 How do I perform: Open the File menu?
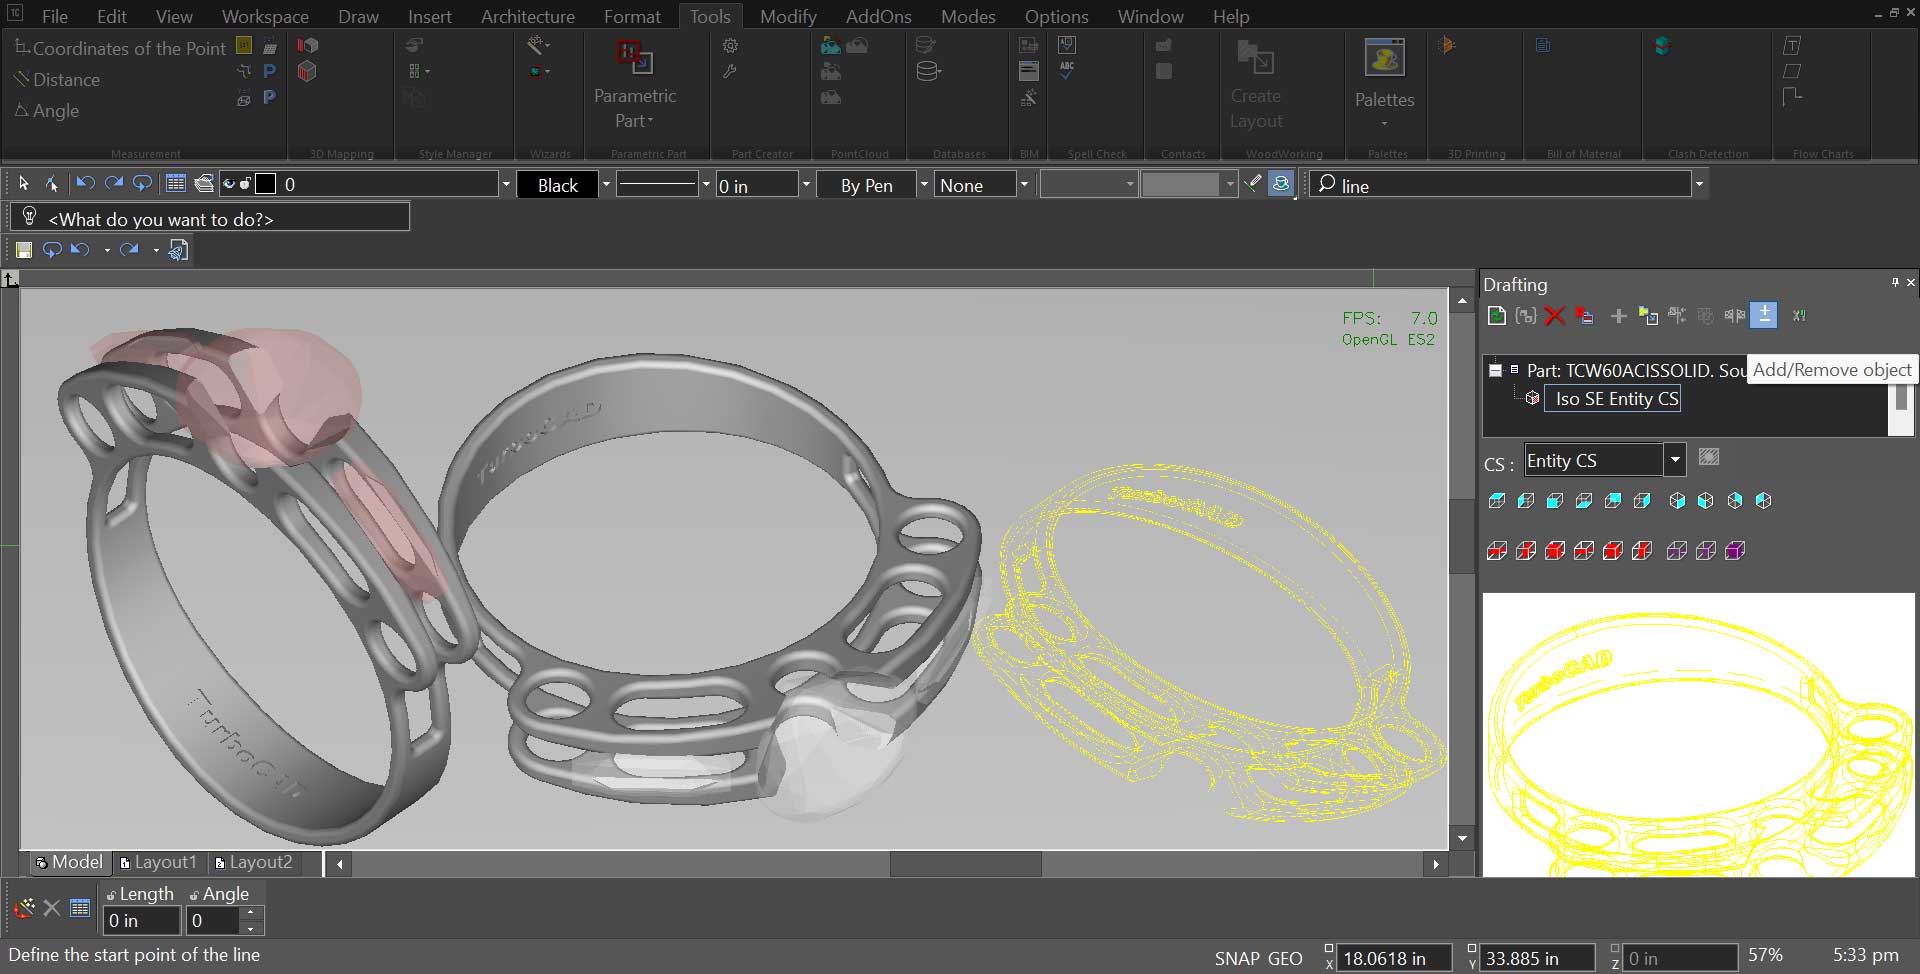point(55,16)
